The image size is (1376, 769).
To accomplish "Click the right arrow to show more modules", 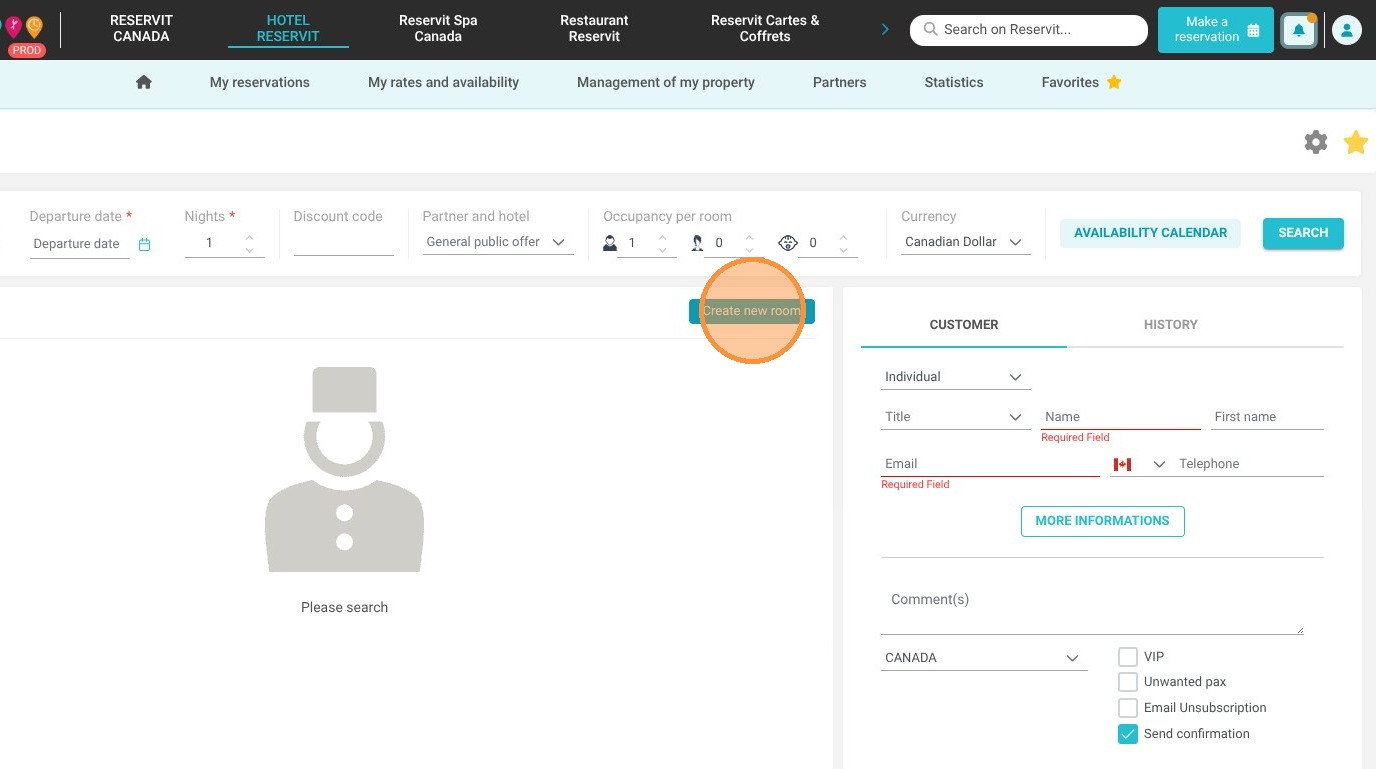I will [x=885, y=30].
